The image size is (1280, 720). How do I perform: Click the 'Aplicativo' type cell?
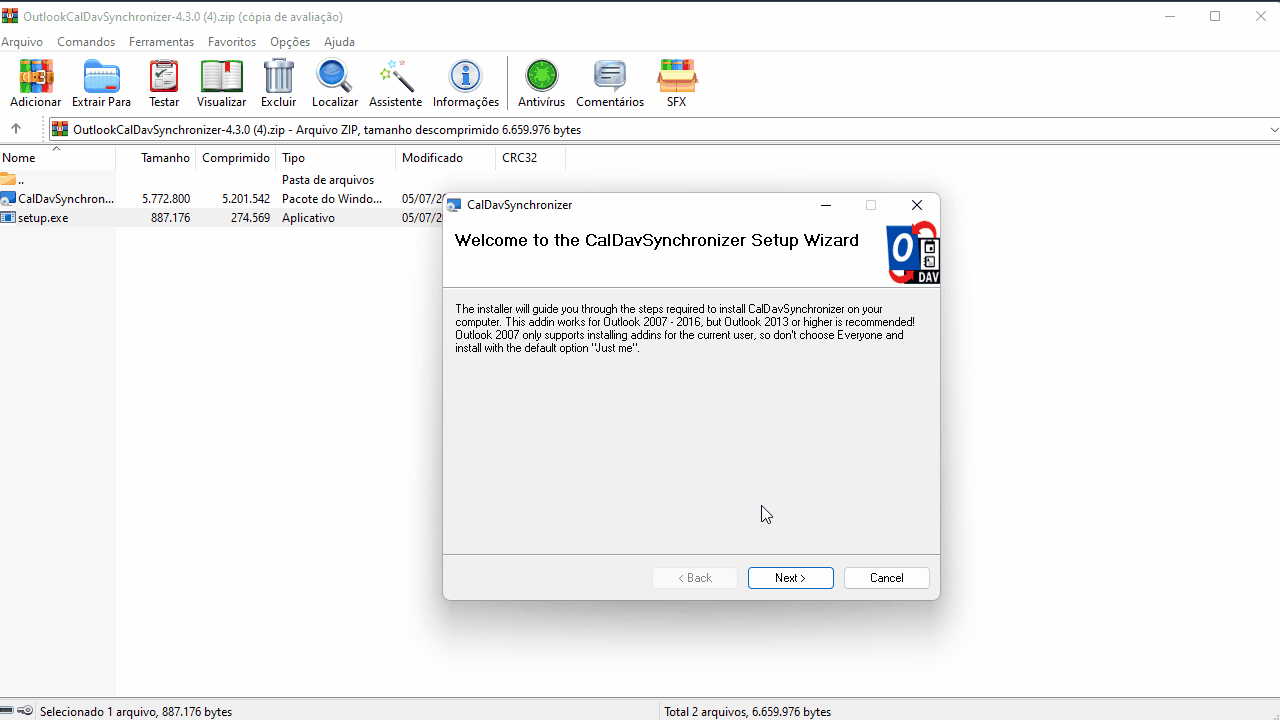click(x=308, y=217)
